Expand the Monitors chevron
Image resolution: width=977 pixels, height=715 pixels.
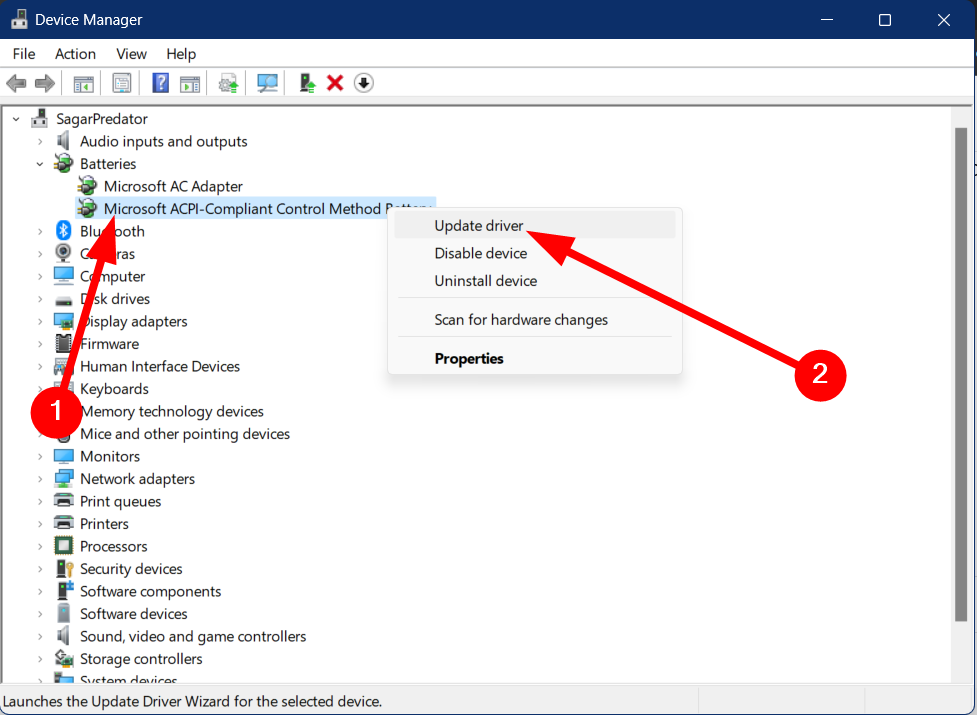40,456
